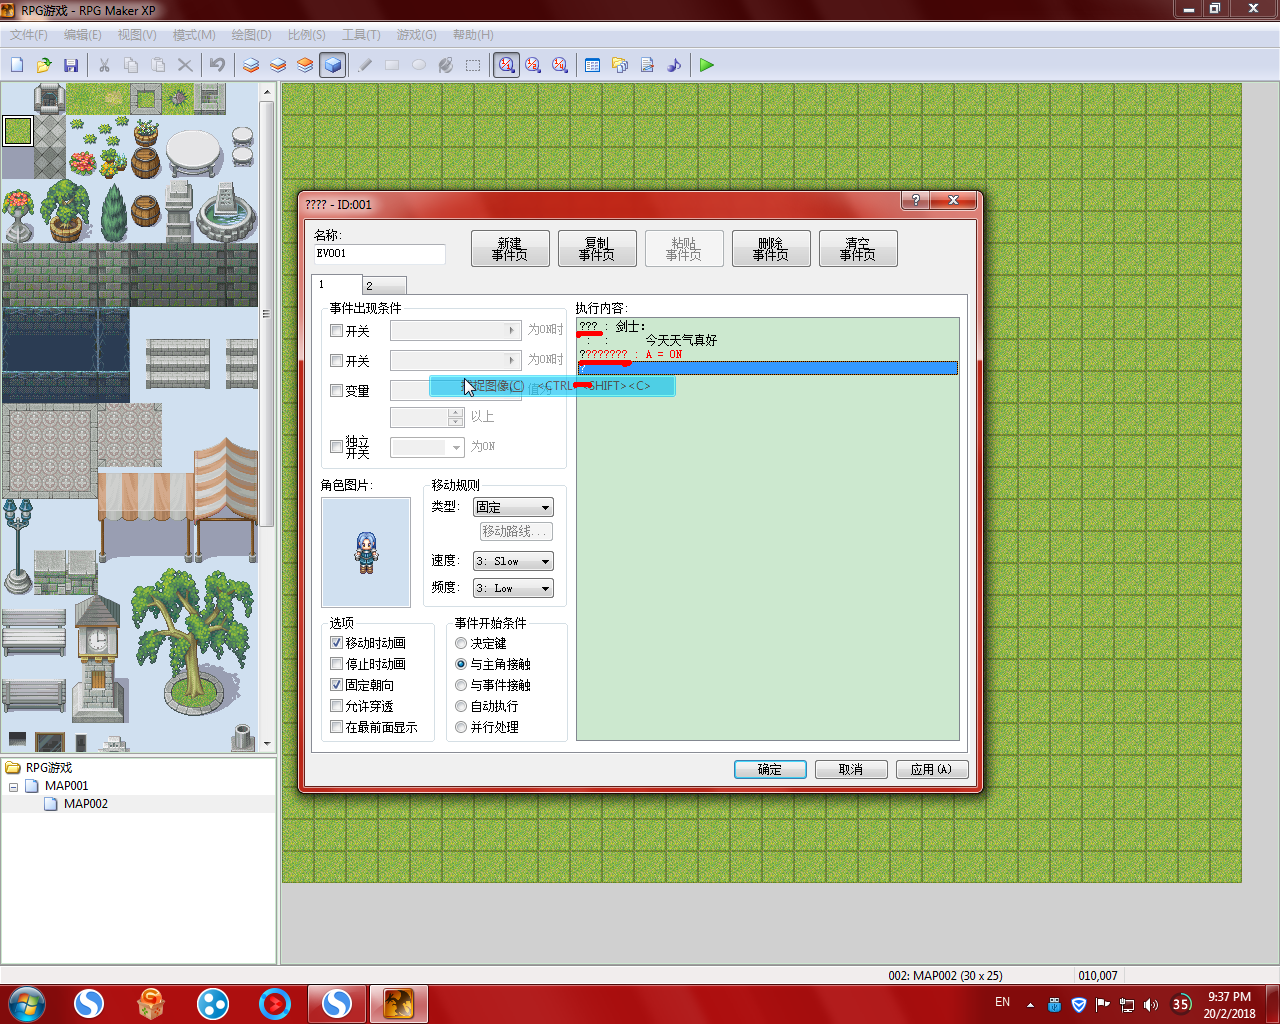Enable the 变量 condition checkbox
Viewport: 1280px width, 1024px height.
coord(337,391)
